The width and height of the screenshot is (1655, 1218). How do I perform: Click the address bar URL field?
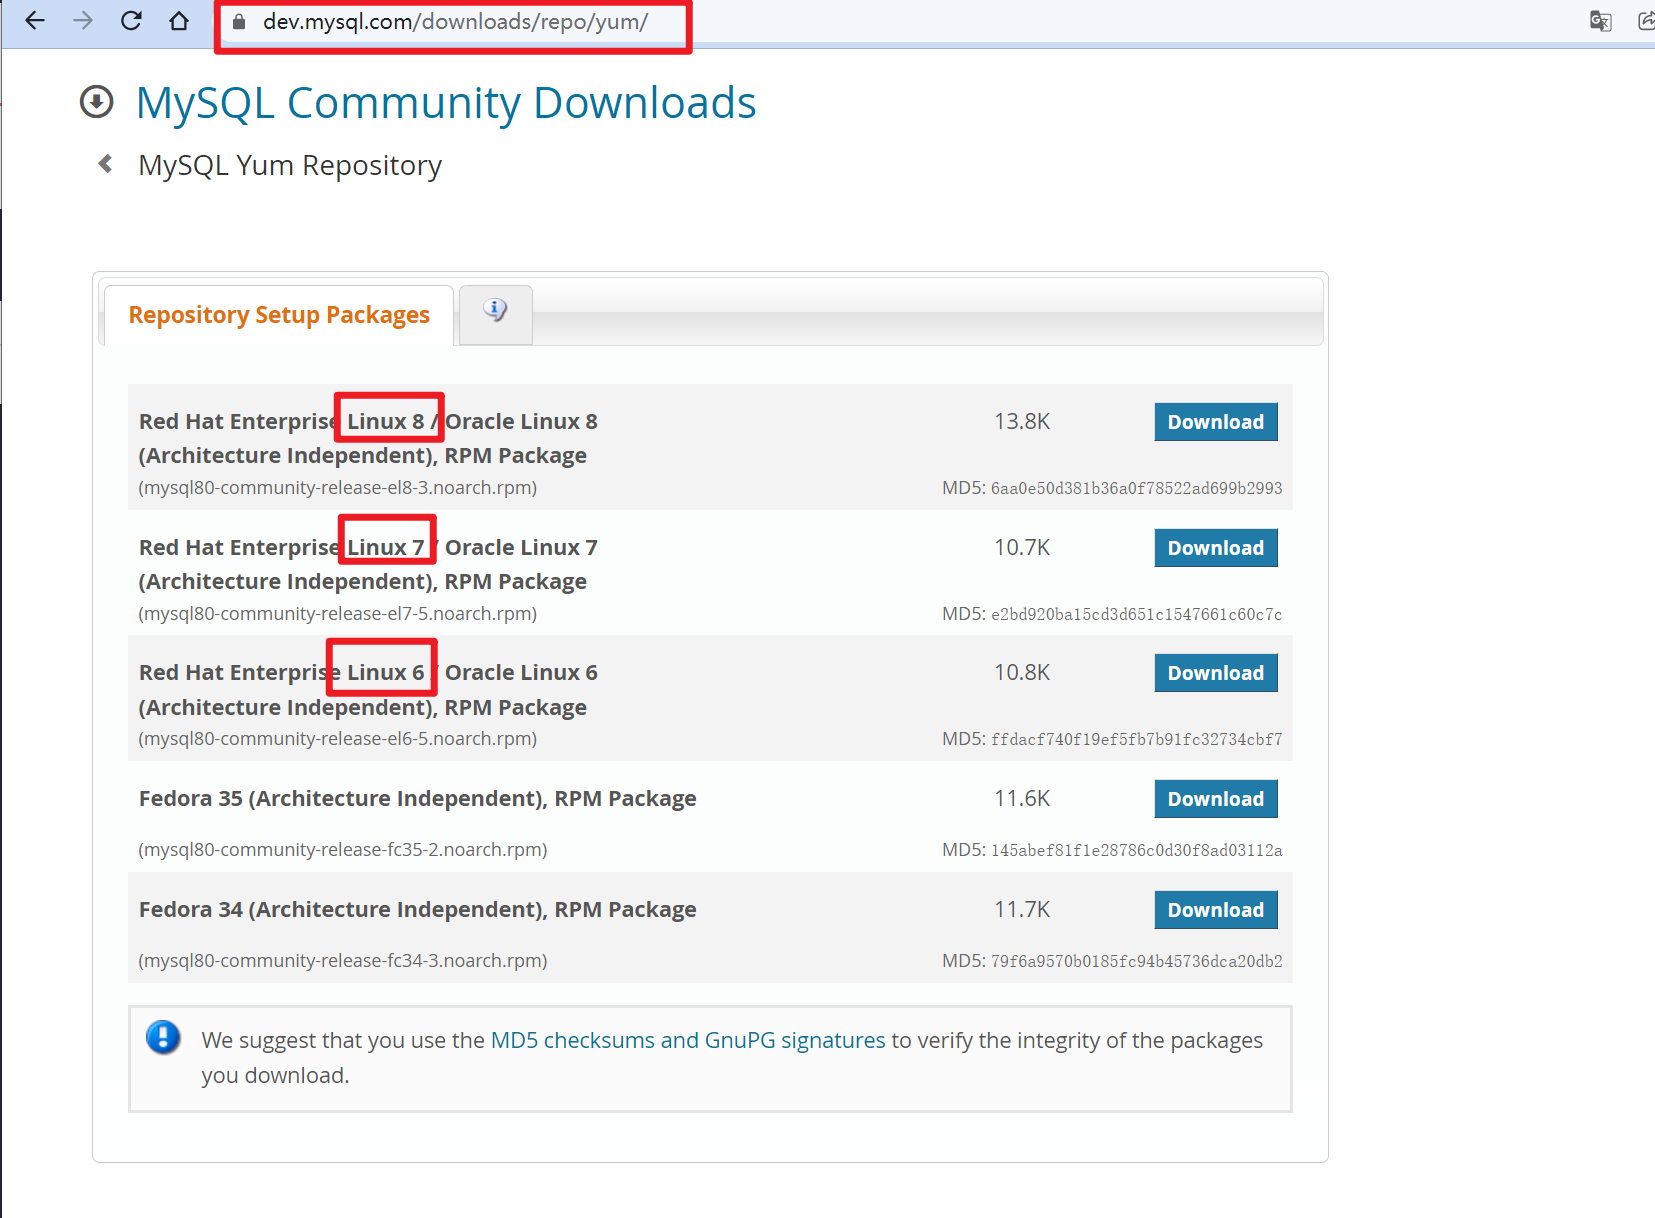(455, 22)
